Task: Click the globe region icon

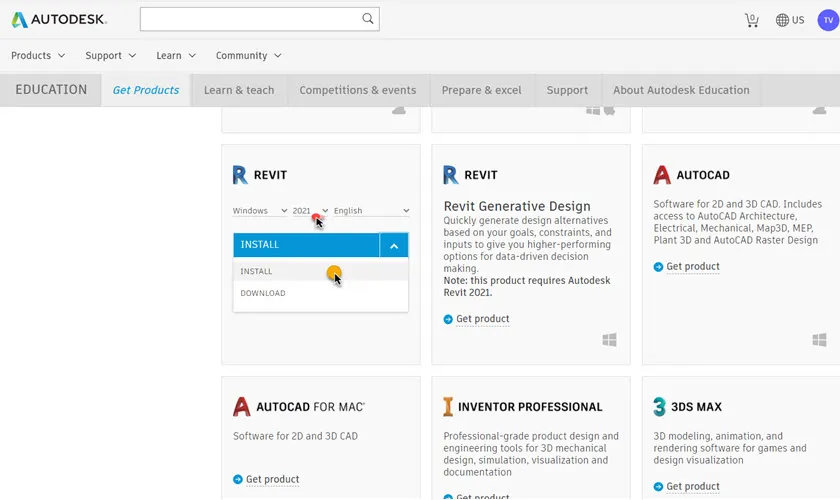Action: click(782, 20)
